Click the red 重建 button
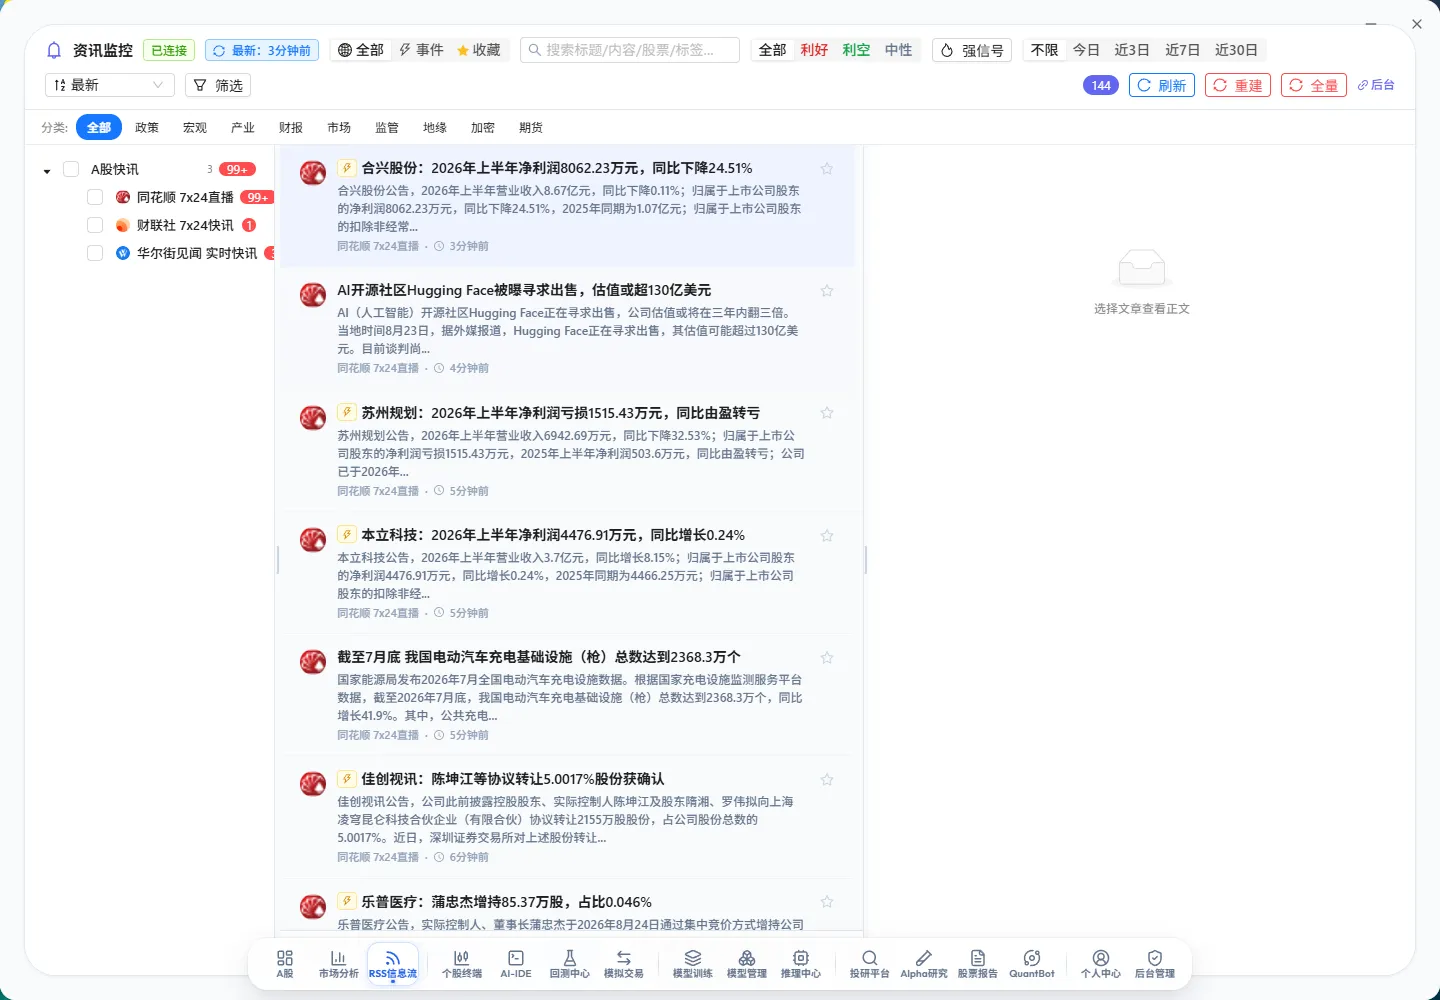 pyautogui.click(x=1238, y=85)
